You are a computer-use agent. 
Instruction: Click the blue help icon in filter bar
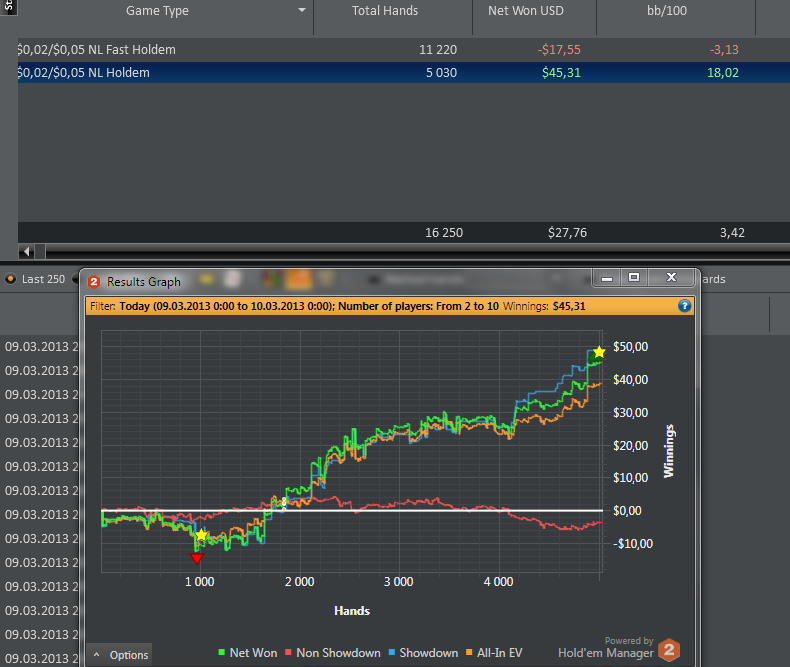684,306
